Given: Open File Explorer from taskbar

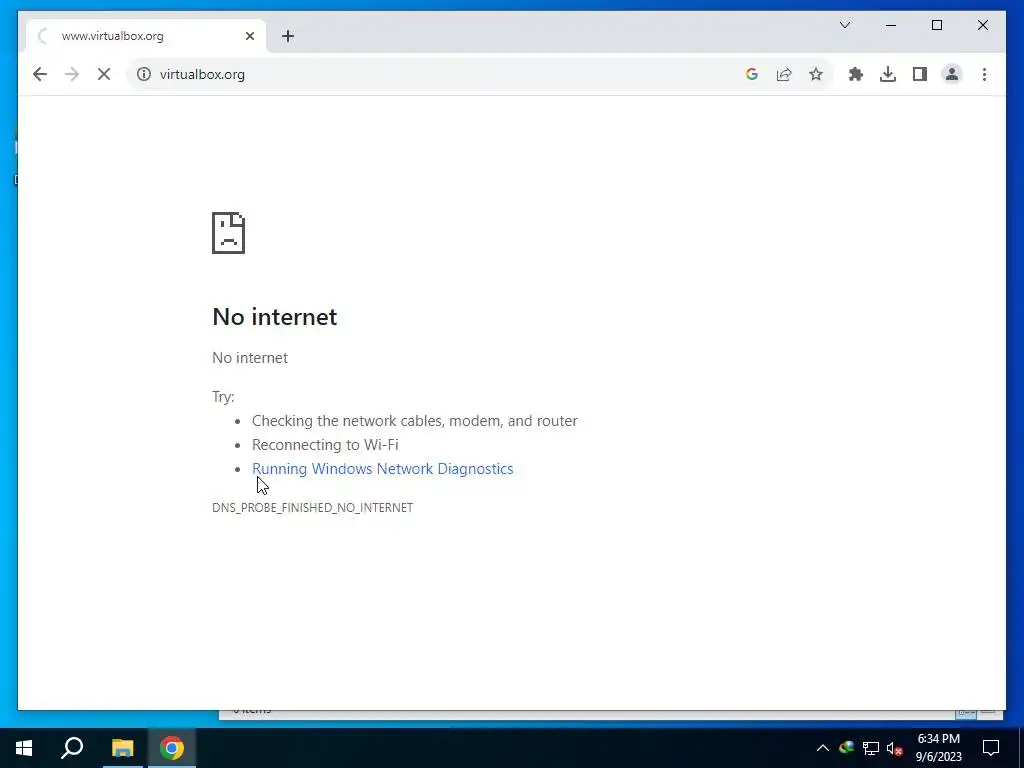Looking at the screenshot, I should pyautogui.click(x=122, y=748).
